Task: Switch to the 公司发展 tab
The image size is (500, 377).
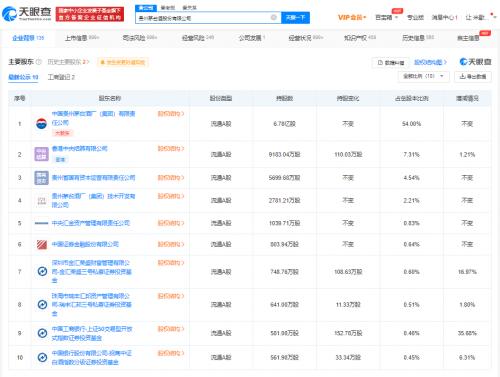Action: coord(252,38)
